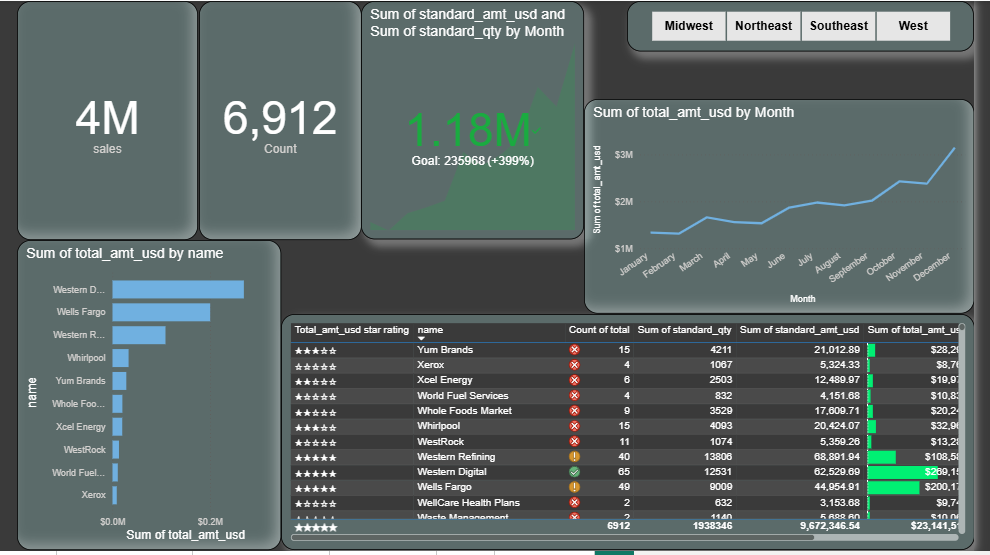Select the Southeast slicer button
The height and width of the screenshot is (555, 990).
838,26
